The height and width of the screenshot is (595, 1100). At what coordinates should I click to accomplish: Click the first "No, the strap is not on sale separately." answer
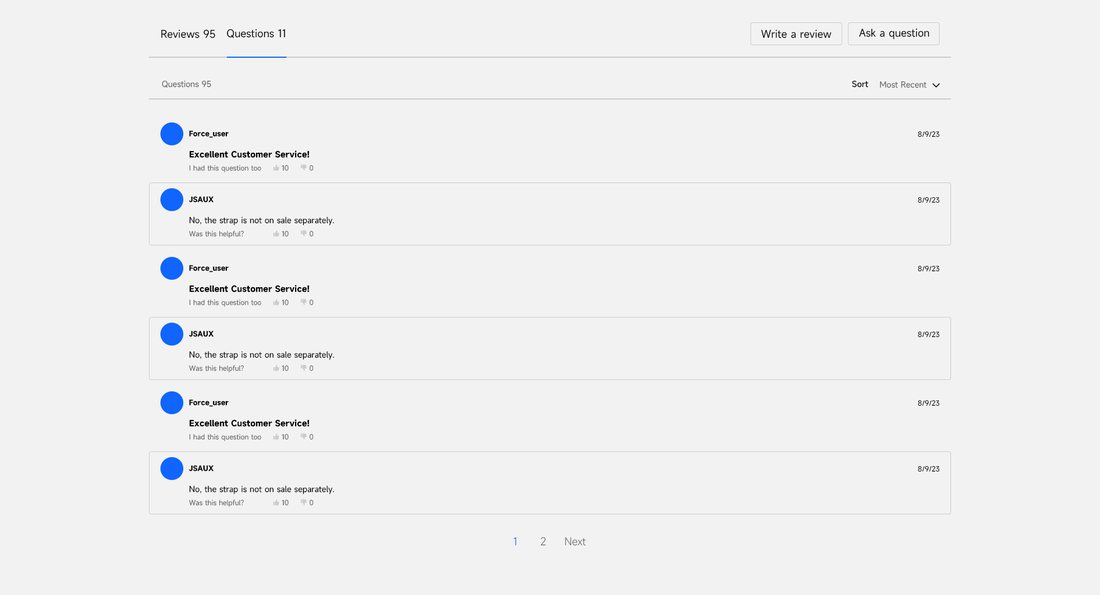tap(262, 220)
